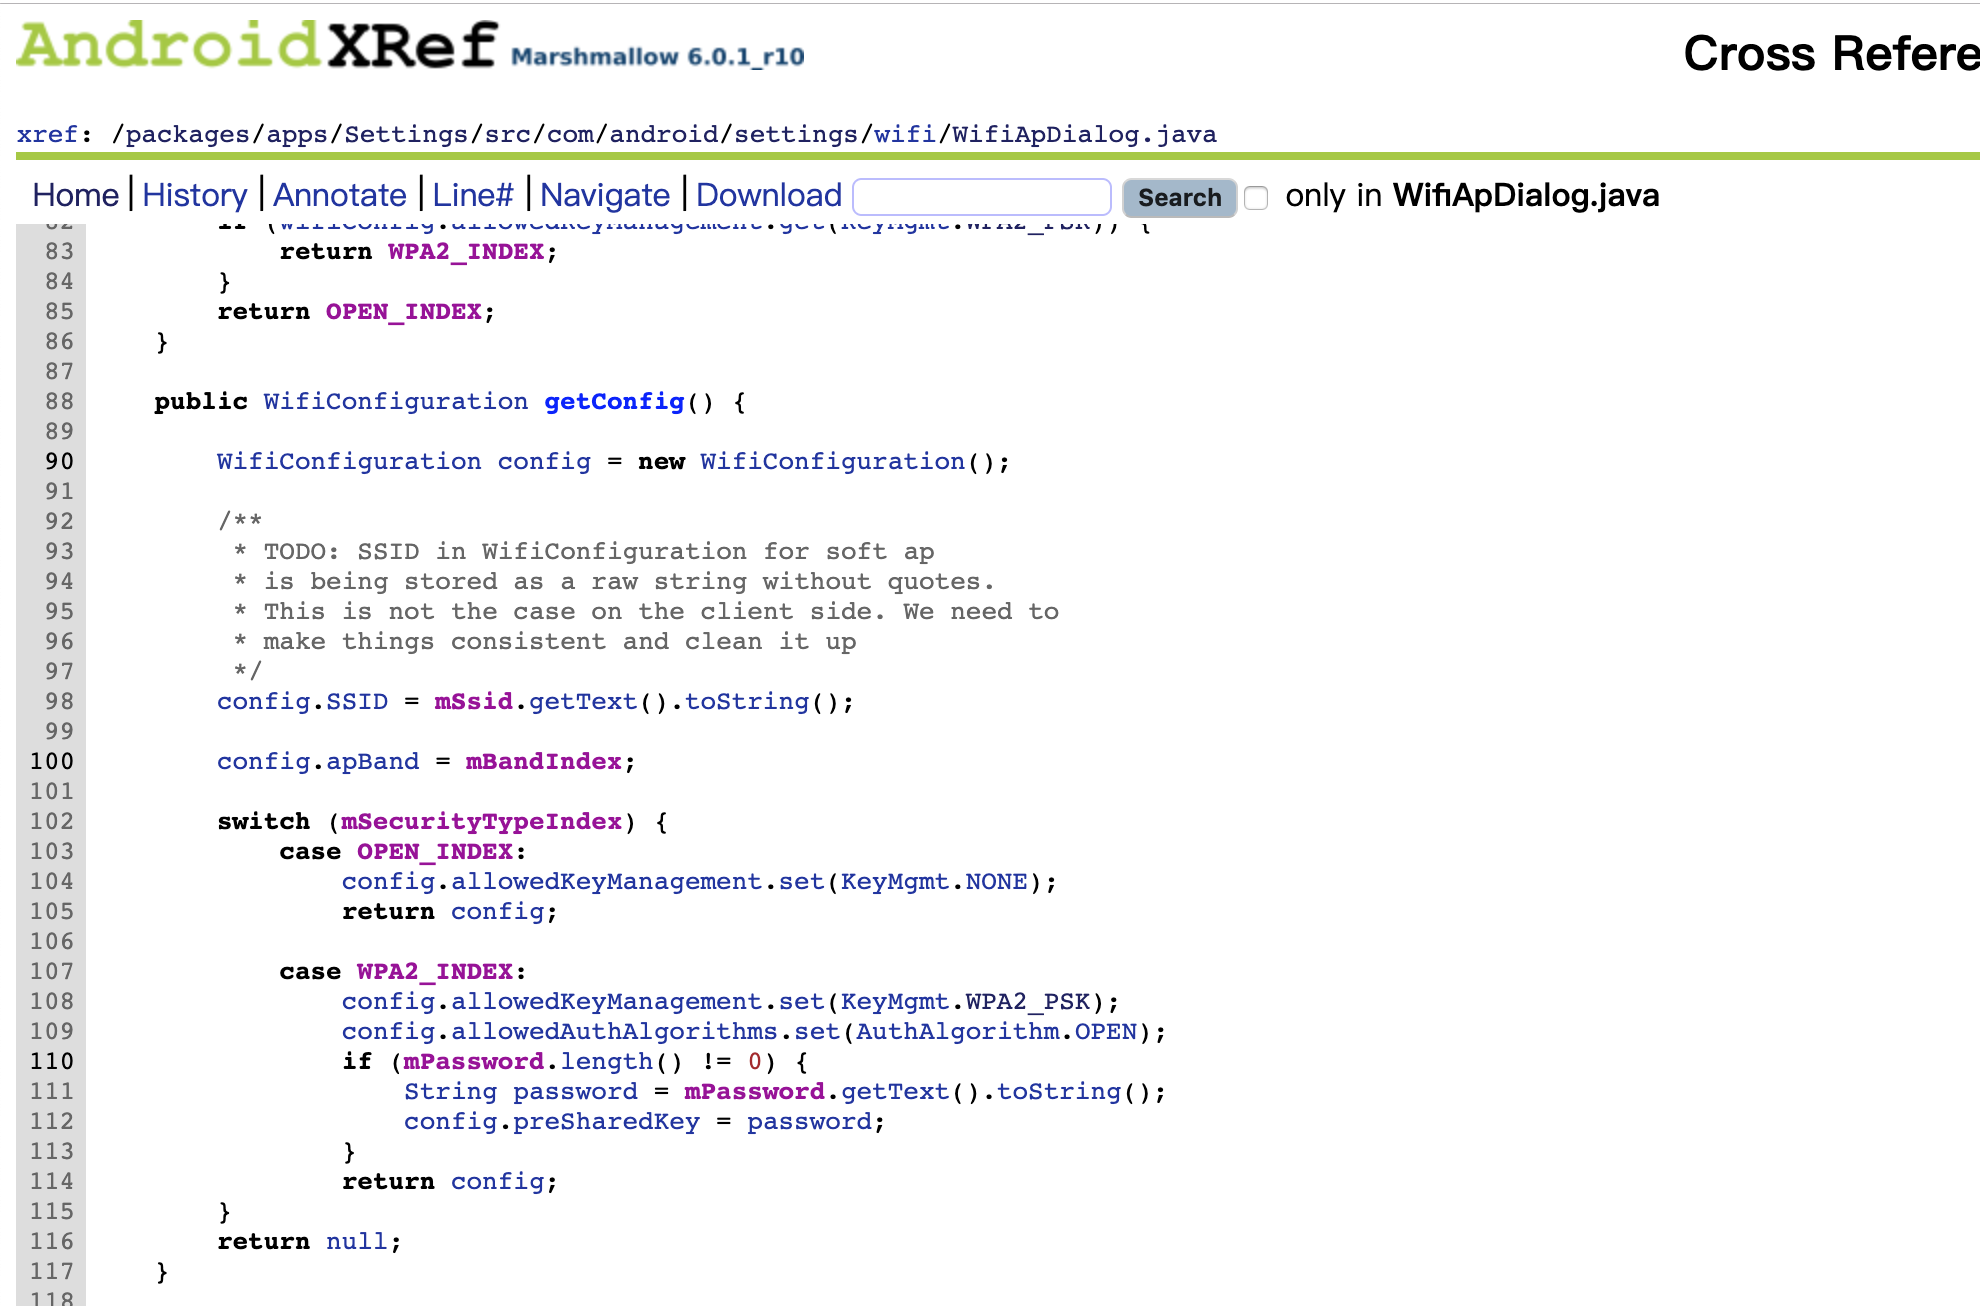Click apBand symbol on line 100
Screen dimensions: 1980x1306
tap(372, 761)
